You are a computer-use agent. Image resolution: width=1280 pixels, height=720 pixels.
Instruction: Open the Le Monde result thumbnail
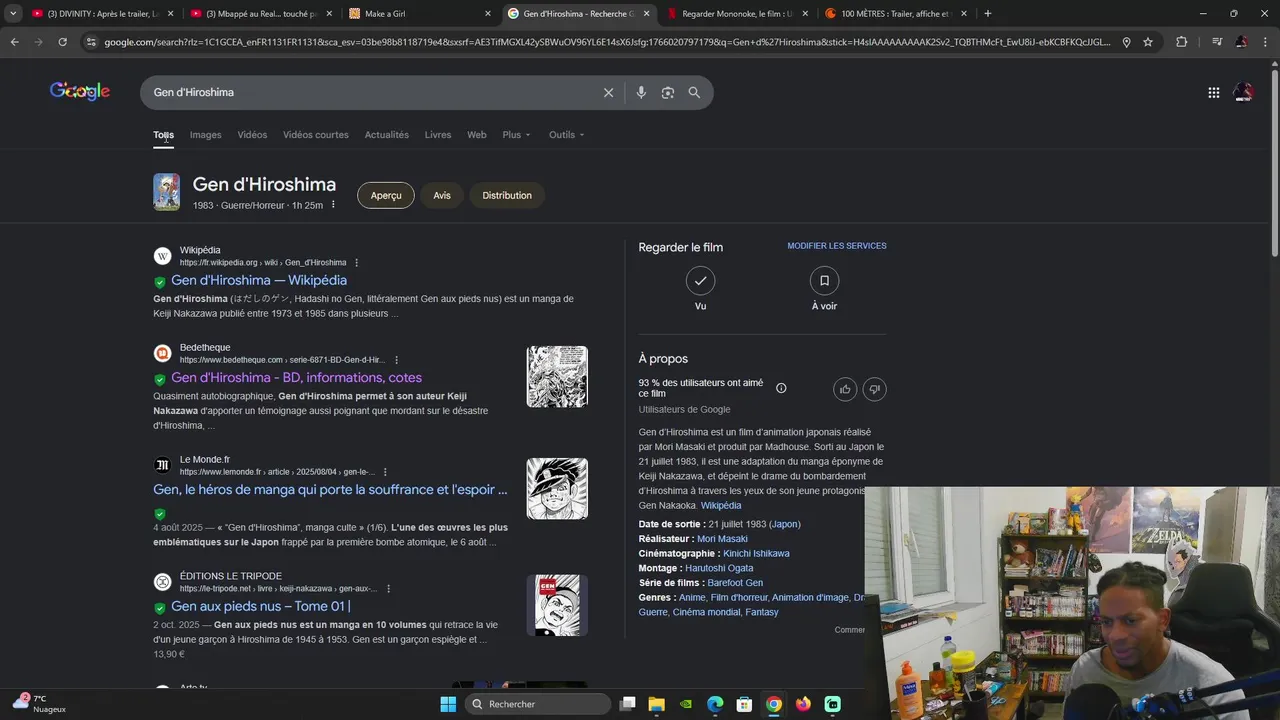coord(557,488)
